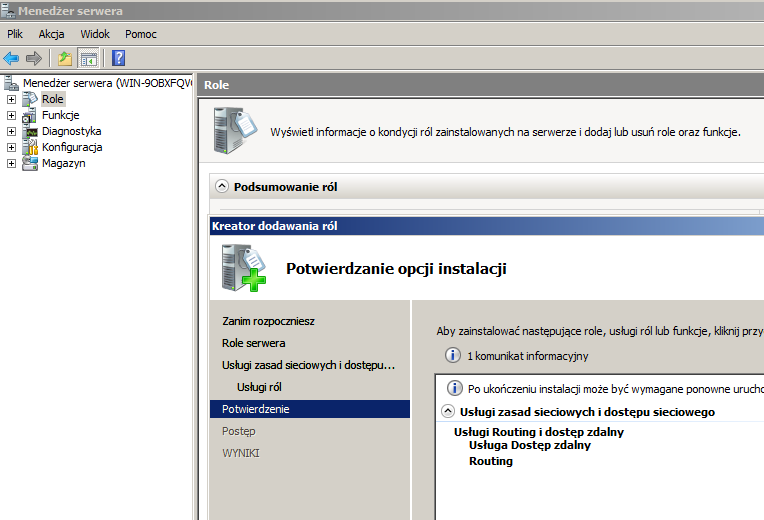Click the Menedżer serwera title bar icon

click(7, 10)
